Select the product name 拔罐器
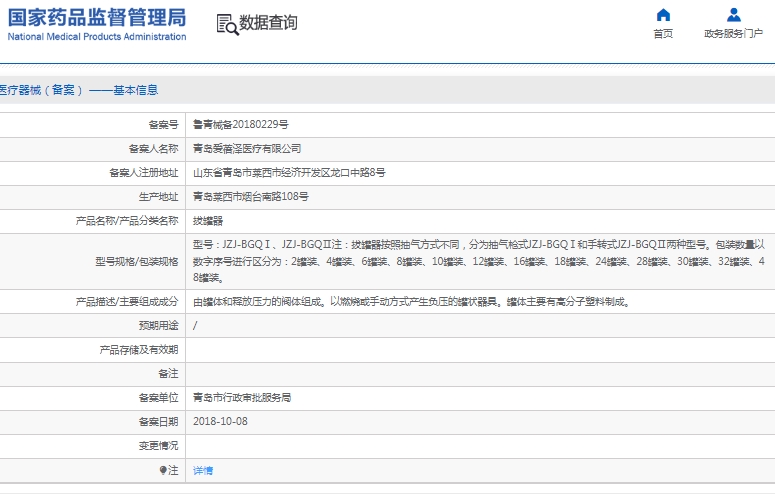Image resolution: width=775 pixels, height=494 pixels. [x=208, y=221]
